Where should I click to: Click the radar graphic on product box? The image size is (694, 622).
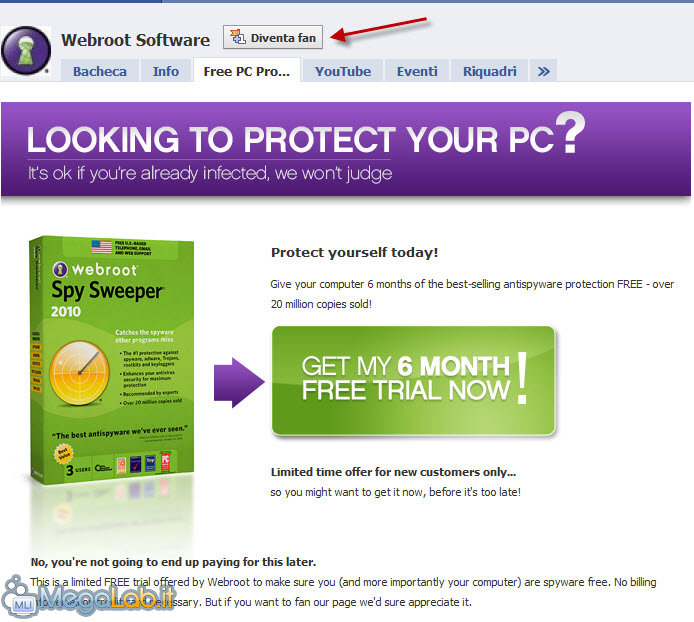point(80,373)
